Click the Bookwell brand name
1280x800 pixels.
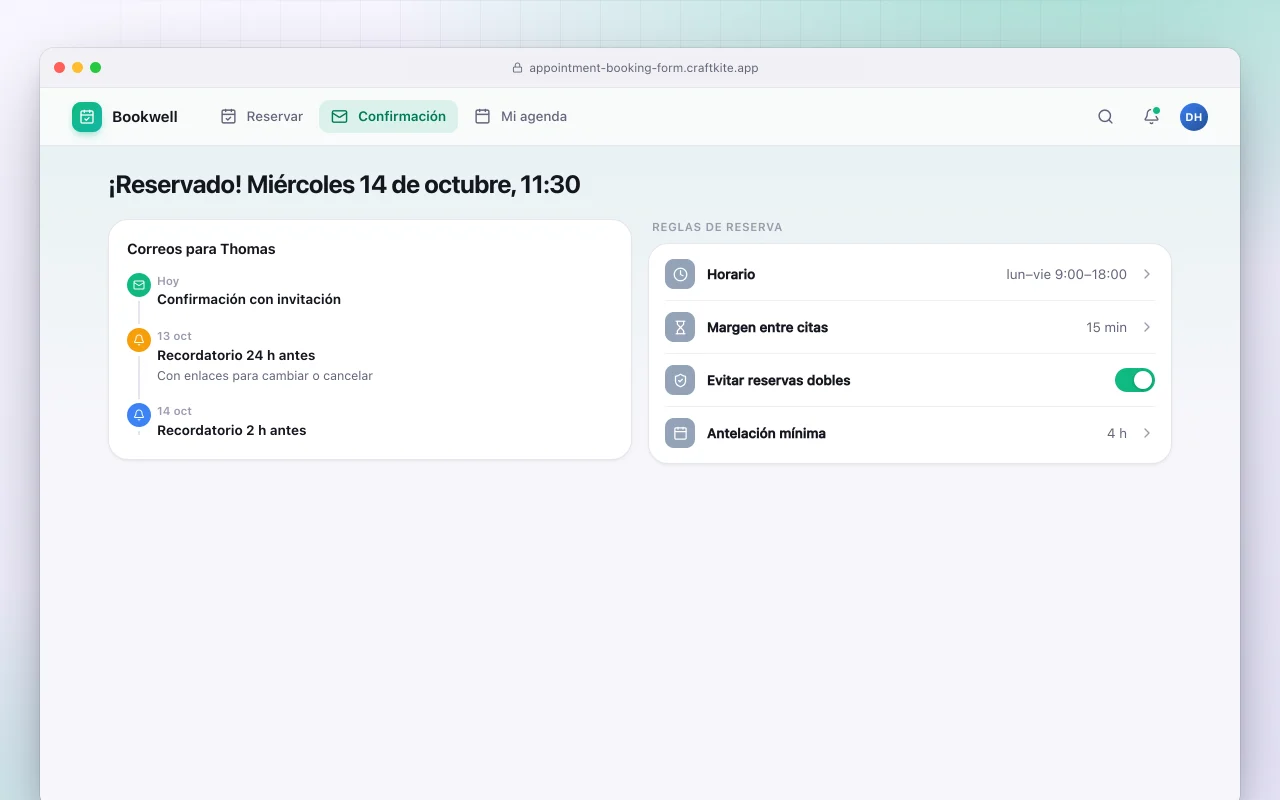pos(145,117)
